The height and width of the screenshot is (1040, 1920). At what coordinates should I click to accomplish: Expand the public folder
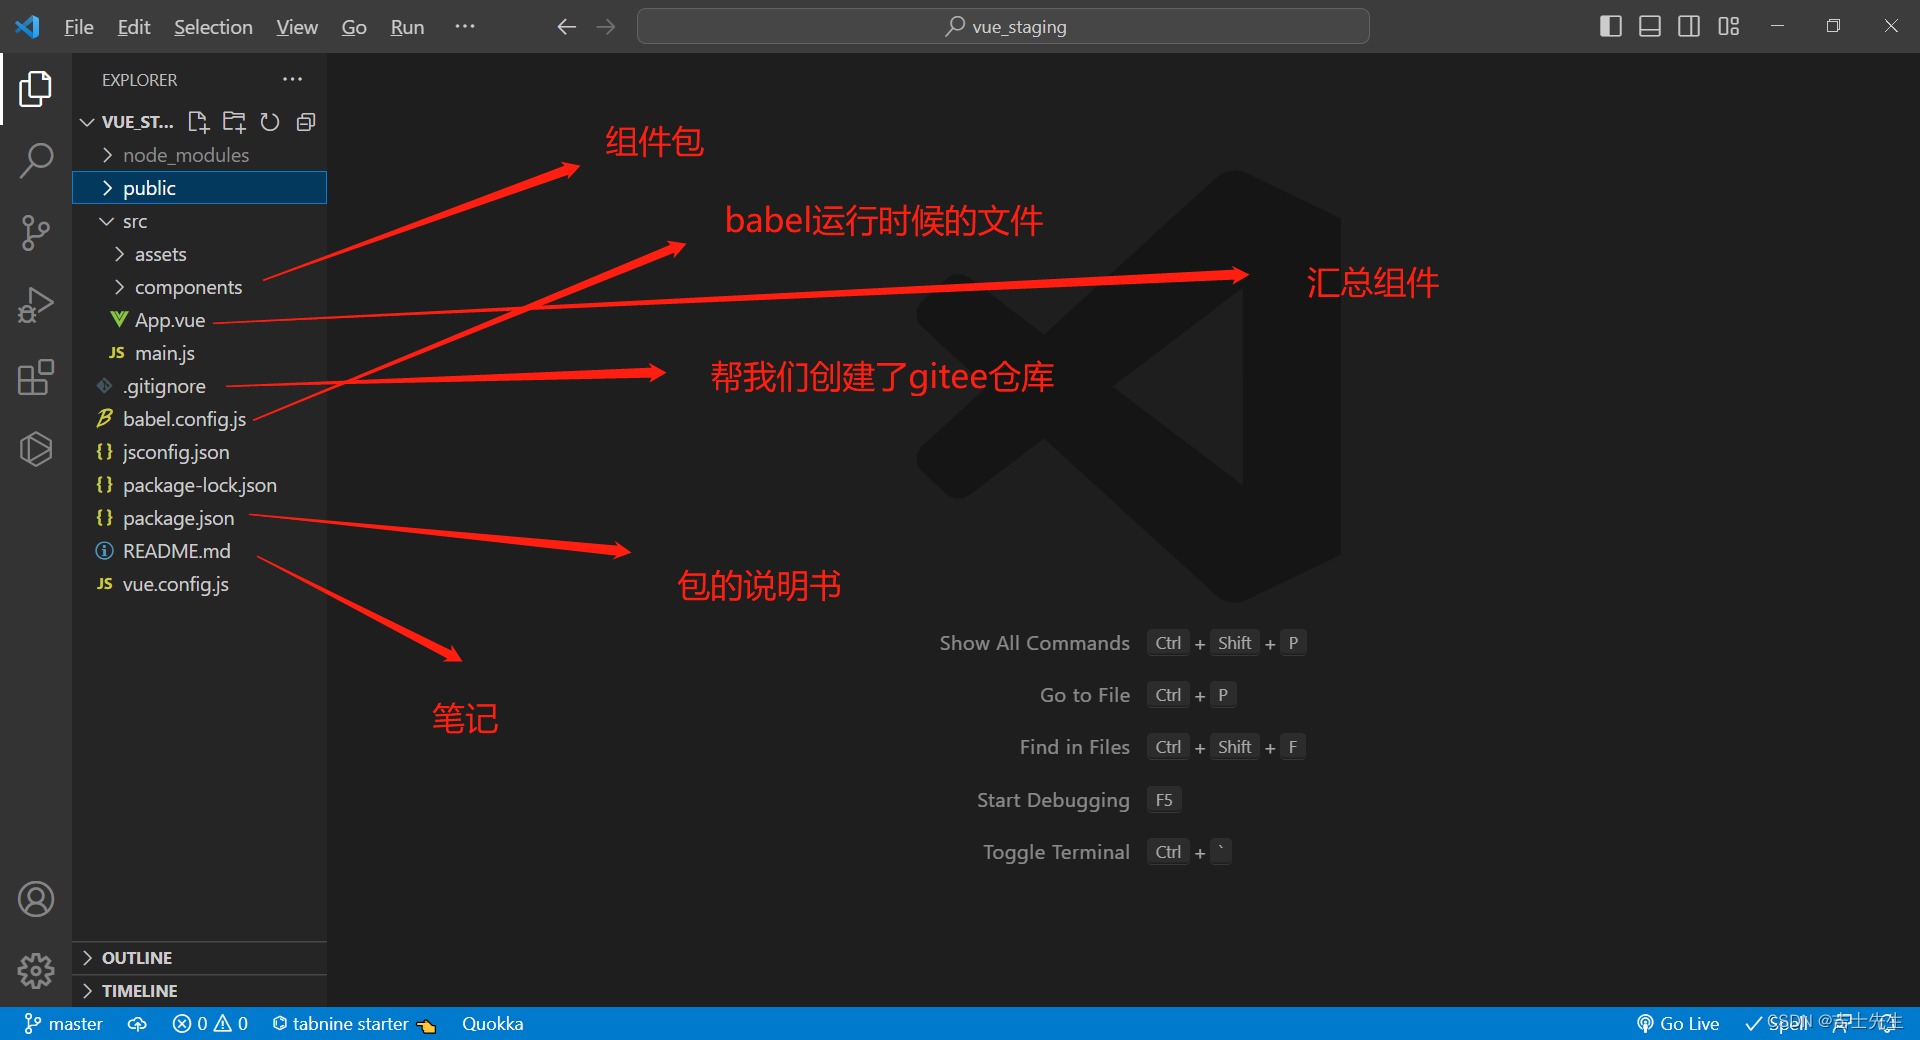point(200,188)
